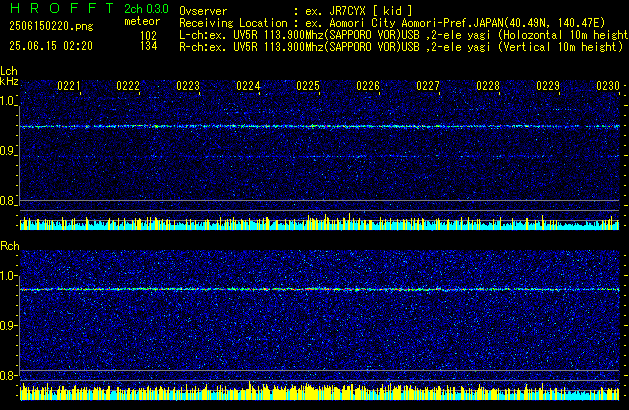This screenshot has width=629, height=410.
Task: Click the 0225 time marker
Action: tap(308, 86)
